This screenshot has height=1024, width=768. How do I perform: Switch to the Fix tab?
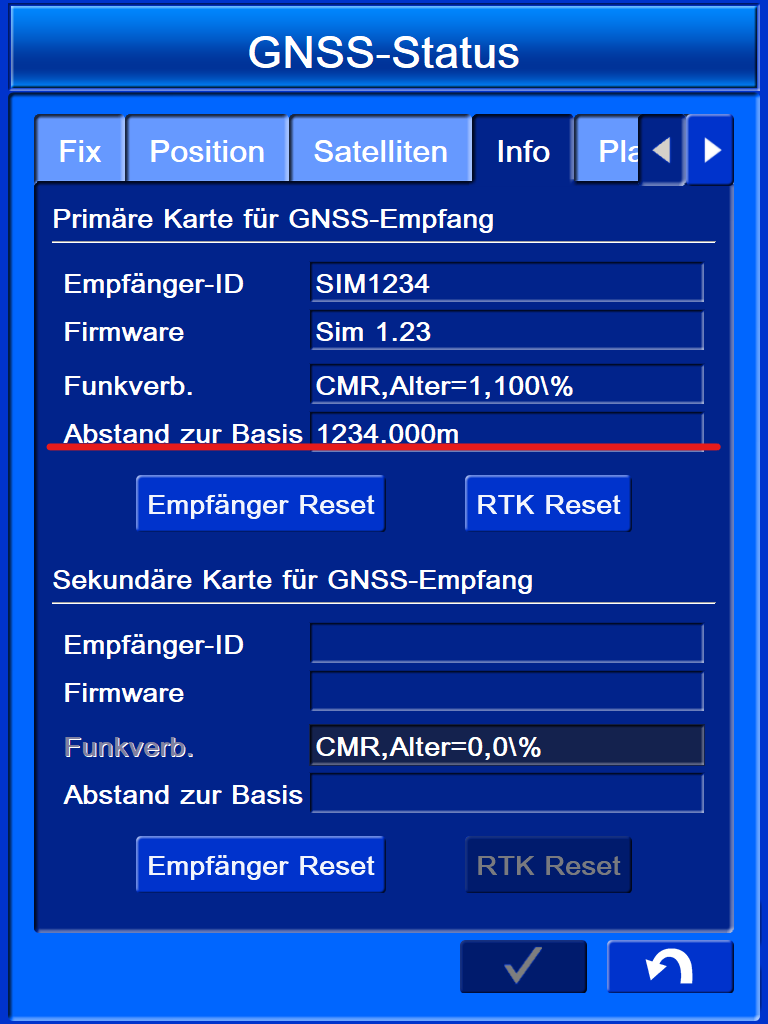80,151
